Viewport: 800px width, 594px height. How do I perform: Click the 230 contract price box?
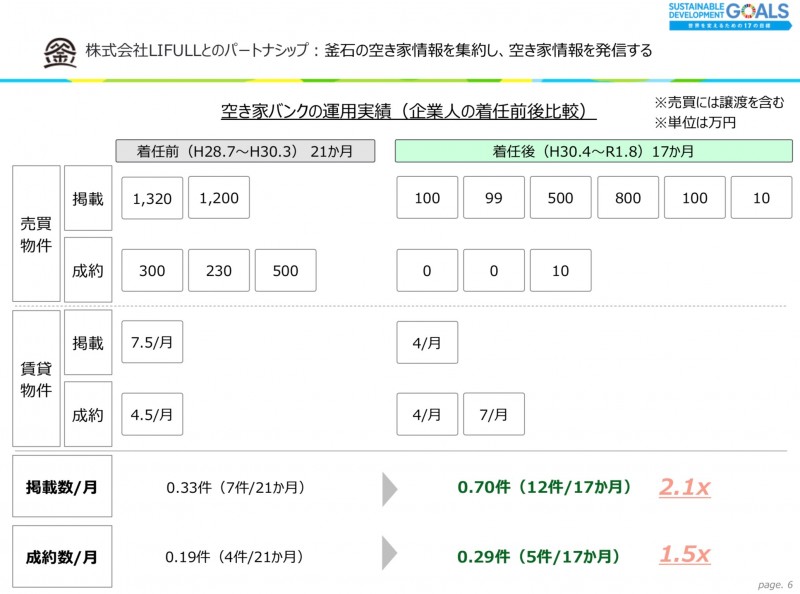pos(219,270)
